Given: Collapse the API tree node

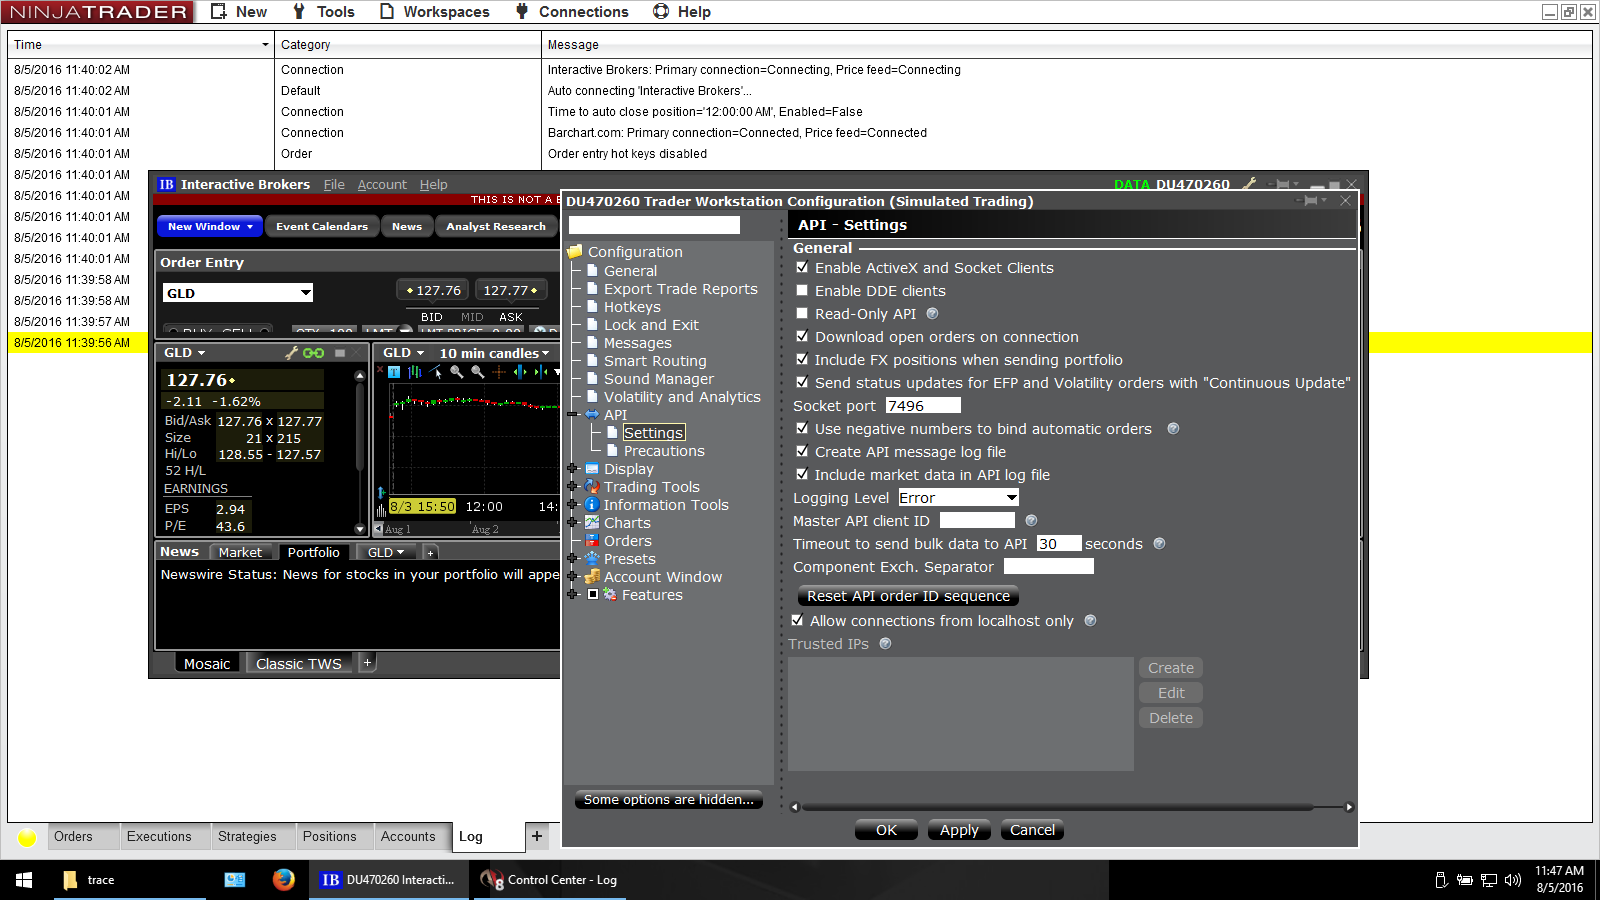Looking at the screenshot, I should [x=573, y=414].
